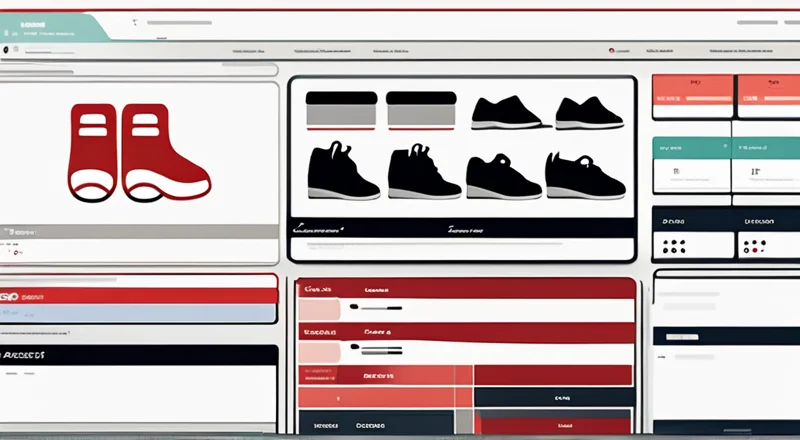Choose the bottom-left black high-top sneaker icon
Screen dimensions: 800x440
pyautogui.click(x=343, y=171)
